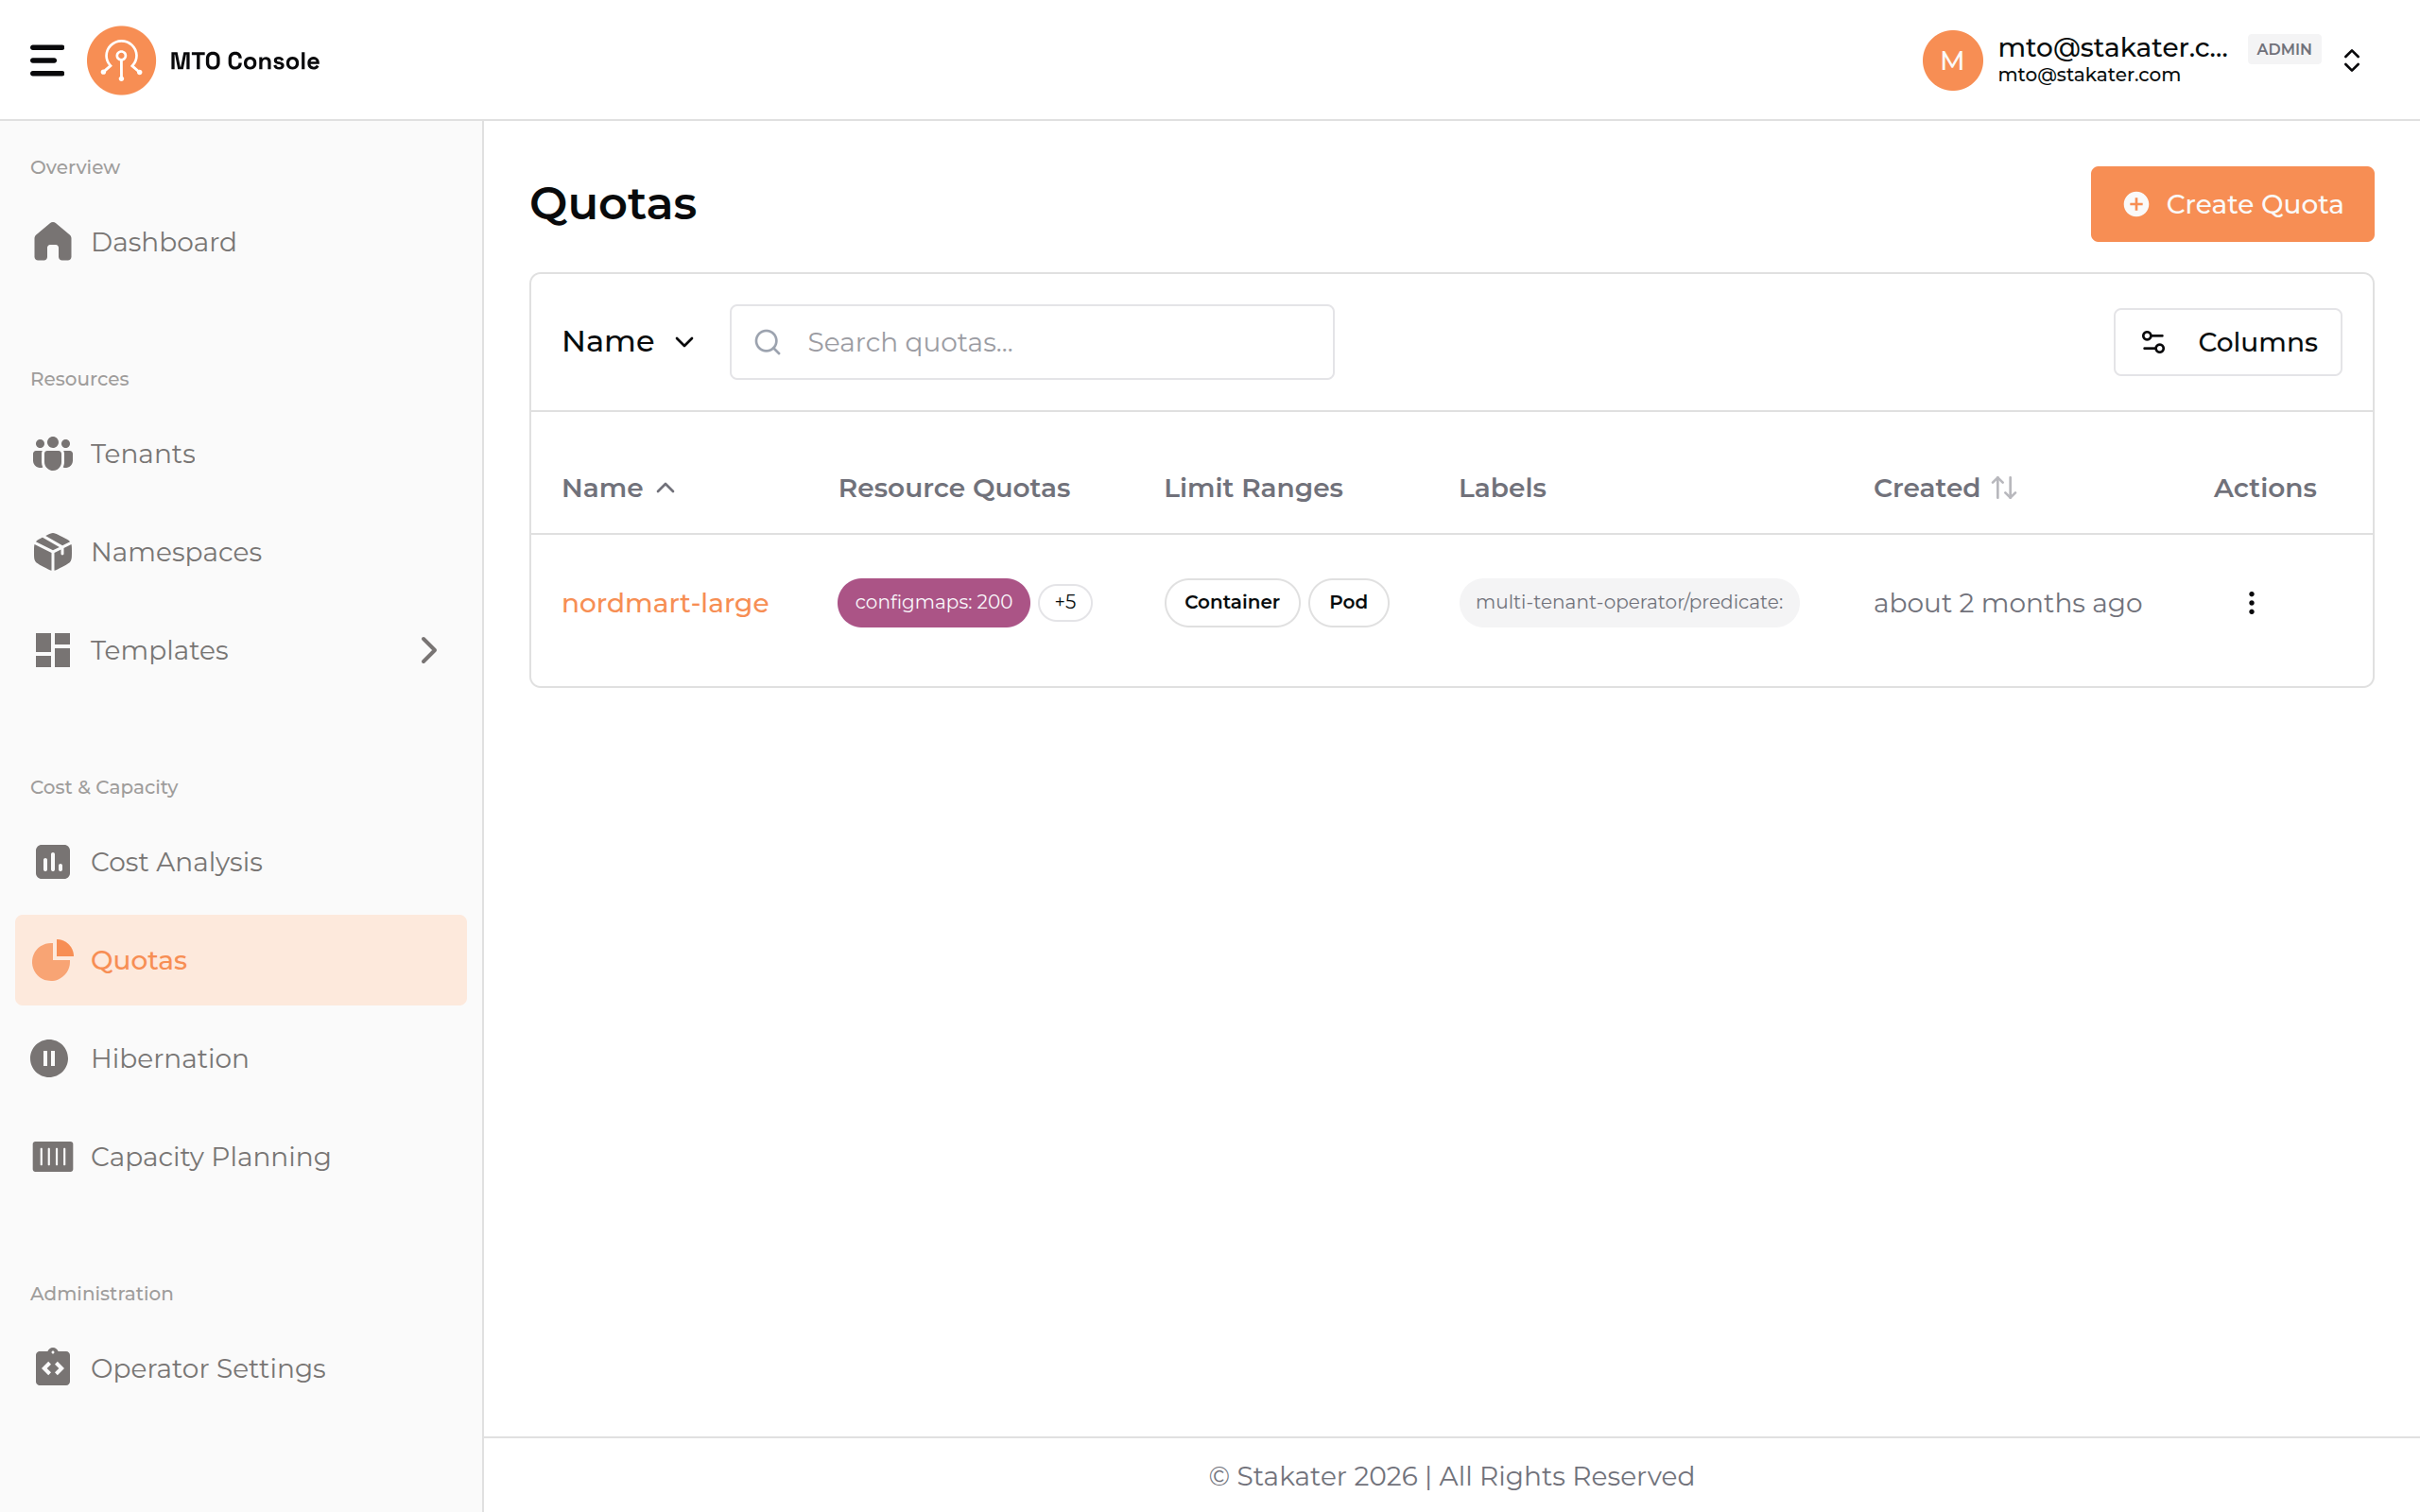Open the Dashboard page
Viewport: 2420px width, 1512px height.
241,242
